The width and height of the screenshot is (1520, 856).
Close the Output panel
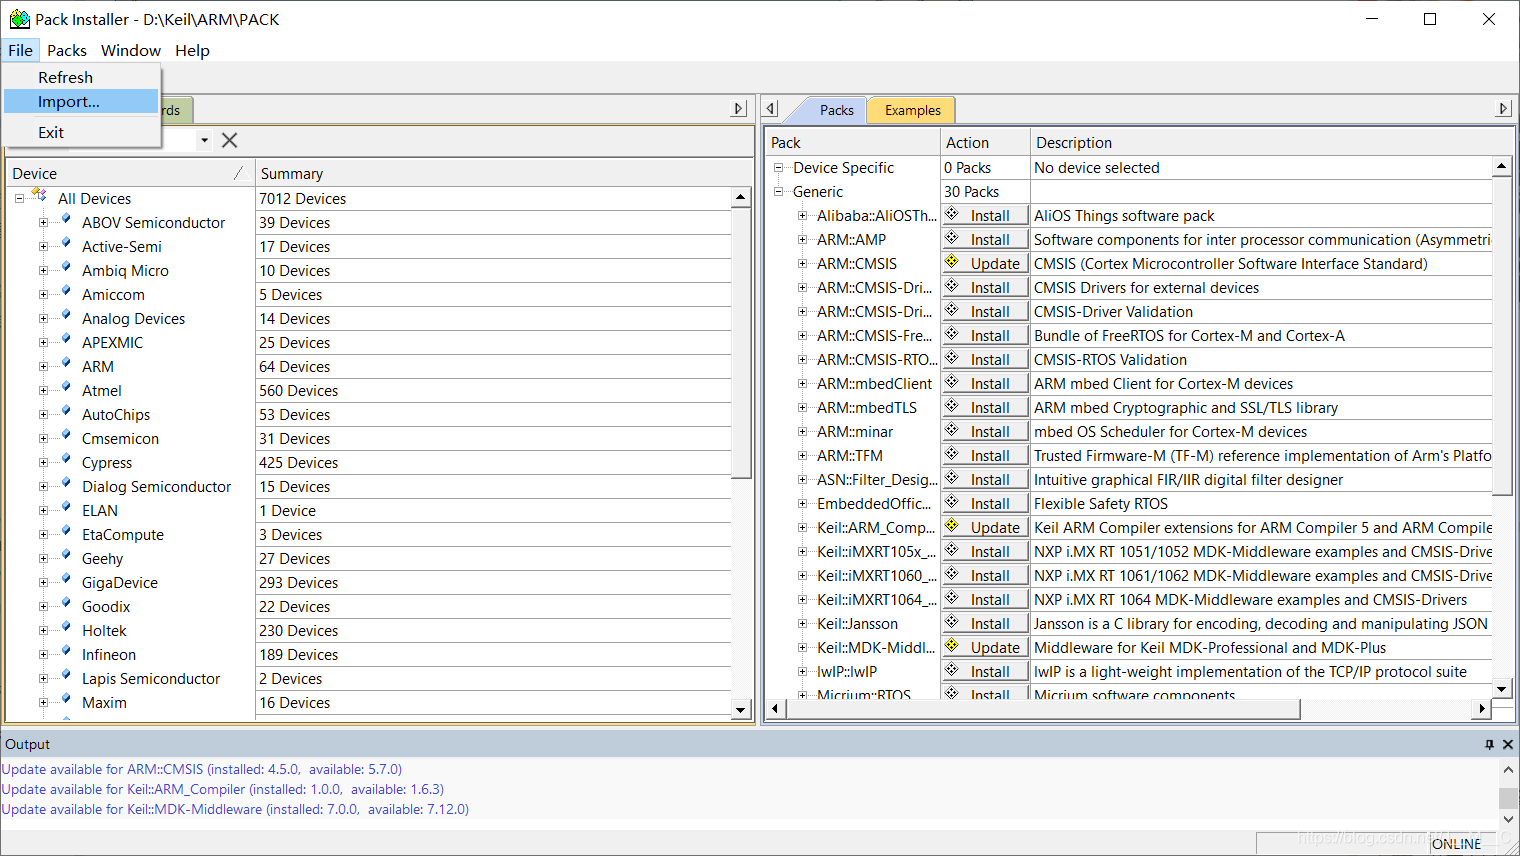1508,744
